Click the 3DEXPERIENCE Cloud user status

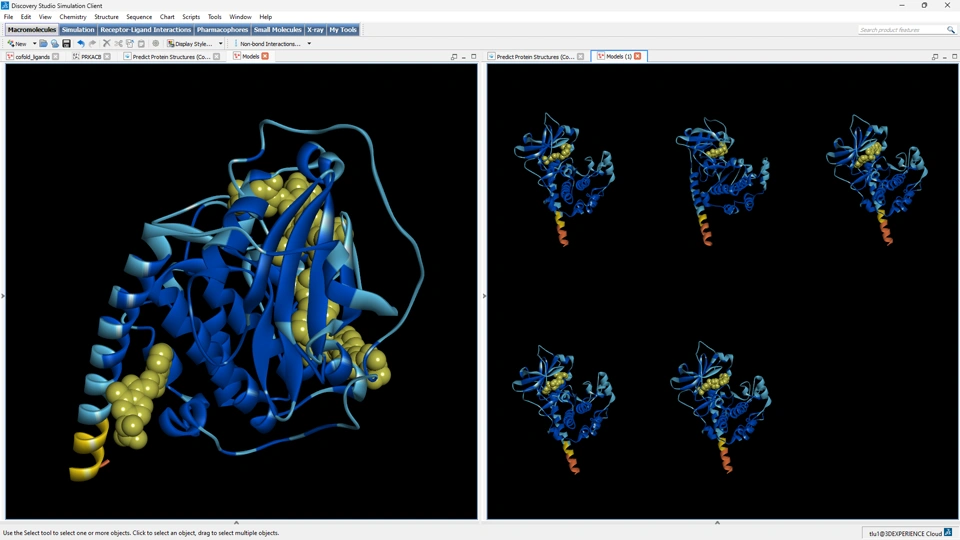click(906, 533)
